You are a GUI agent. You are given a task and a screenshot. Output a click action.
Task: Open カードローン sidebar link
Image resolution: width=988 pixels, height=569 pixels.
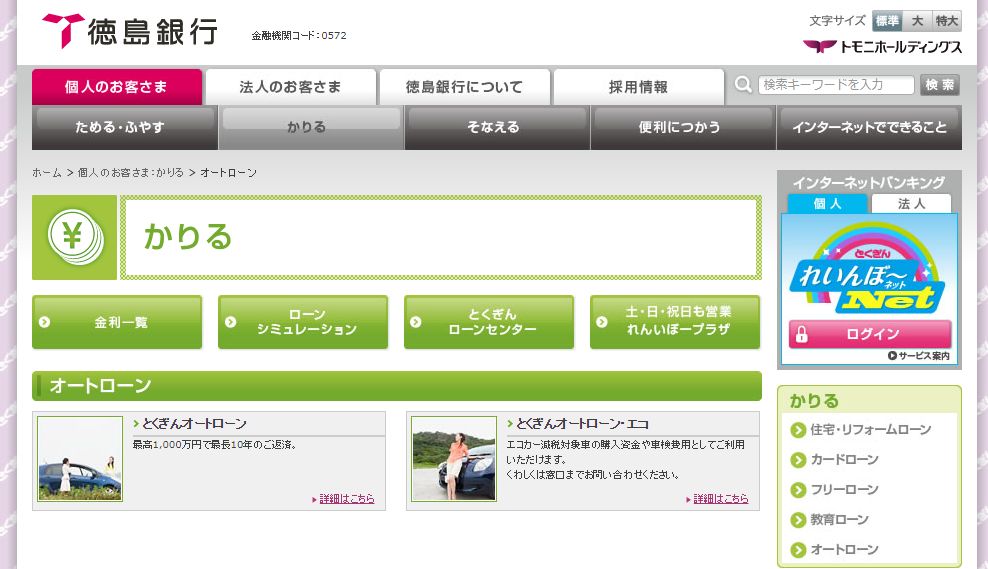(844, 460)
